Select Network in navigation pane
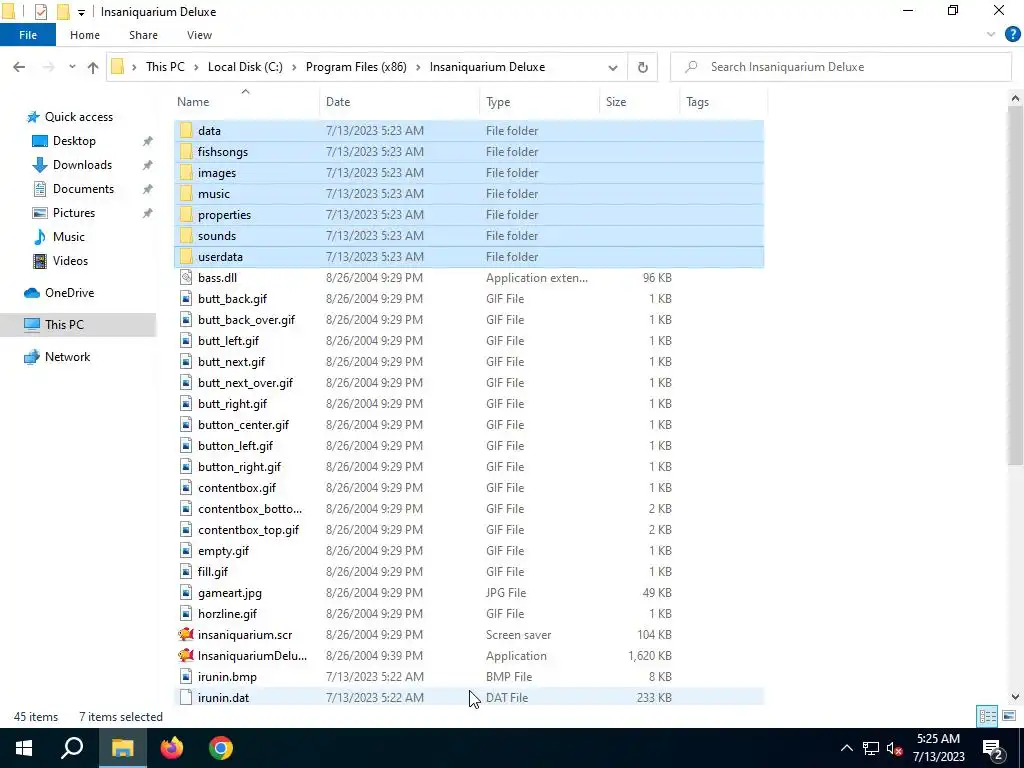1024x768 pixels. coord(67,357)
